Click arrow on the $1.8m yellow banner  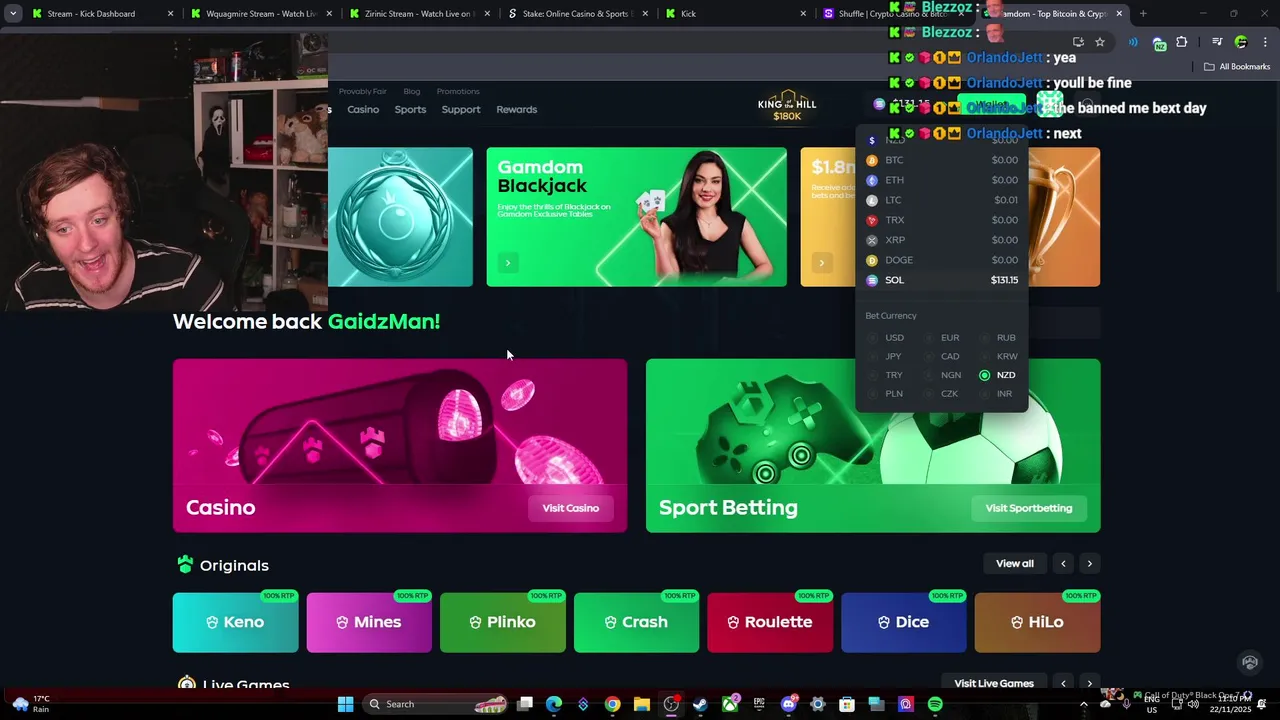tap(821, 263)
